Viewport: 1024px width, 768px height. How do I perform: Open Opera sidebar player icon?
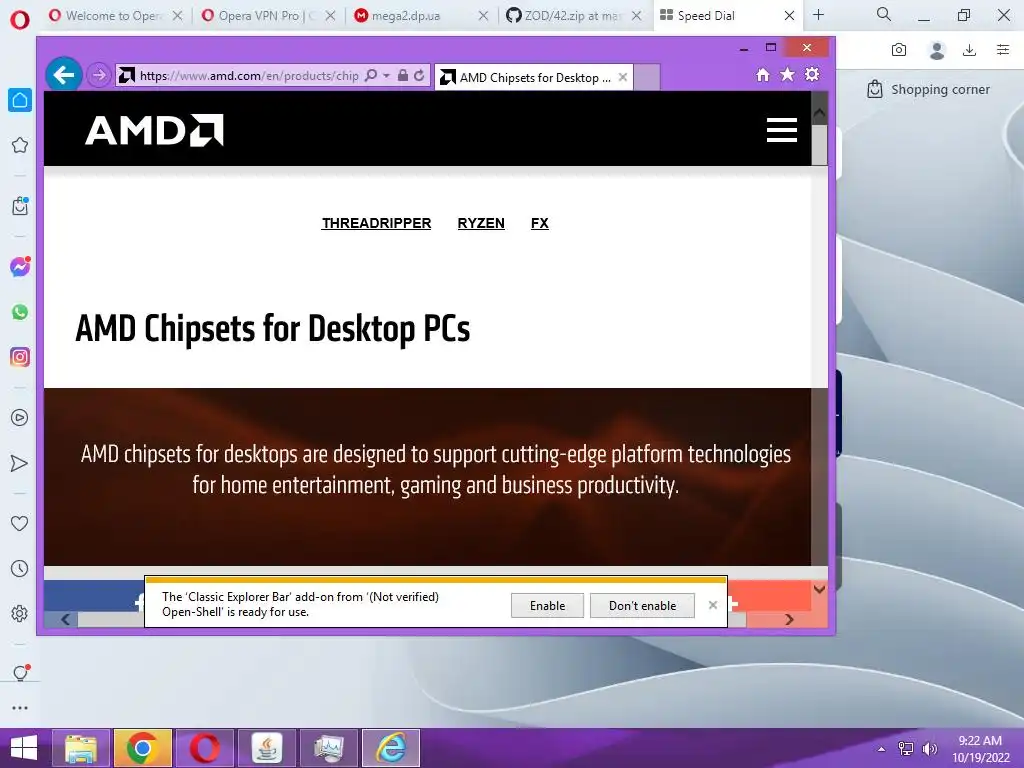coord(20,418)
